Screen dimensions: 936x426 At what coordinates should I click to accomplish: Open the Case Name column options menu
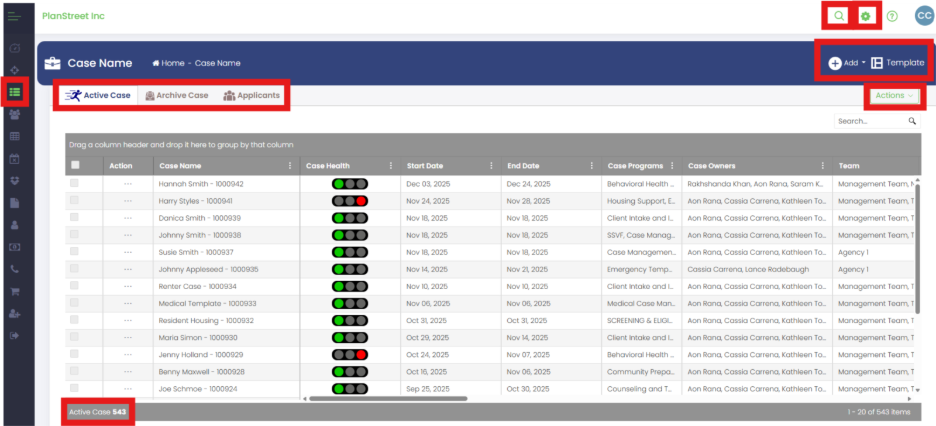(290, 166)
